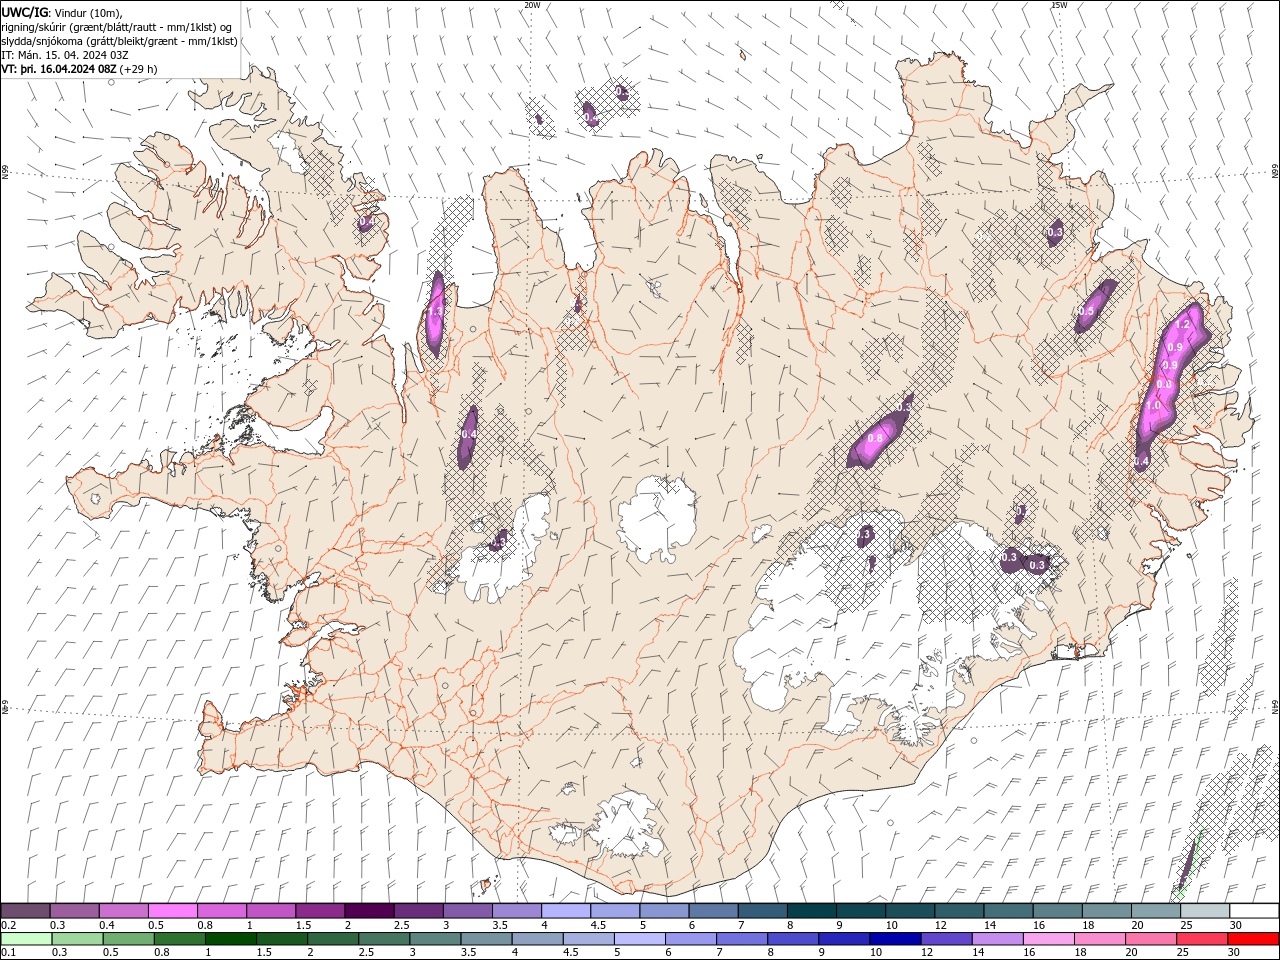Click the snow legend swatch starting at 18
The height and width of the screenshot is (960, 1280).
click(x=1106, y=911)
